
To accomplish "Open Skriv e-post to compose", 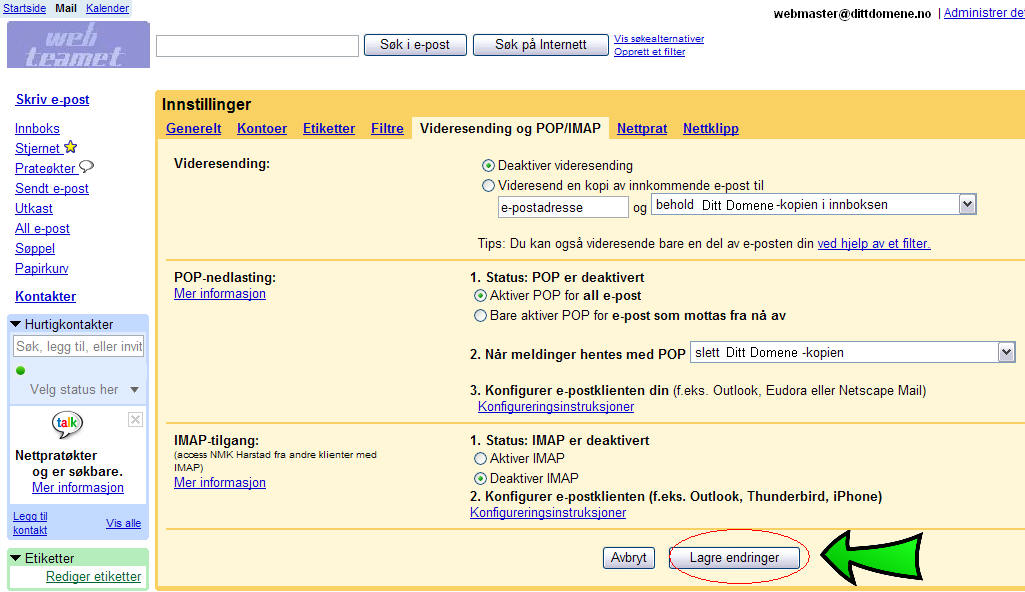I will point(52,99).
